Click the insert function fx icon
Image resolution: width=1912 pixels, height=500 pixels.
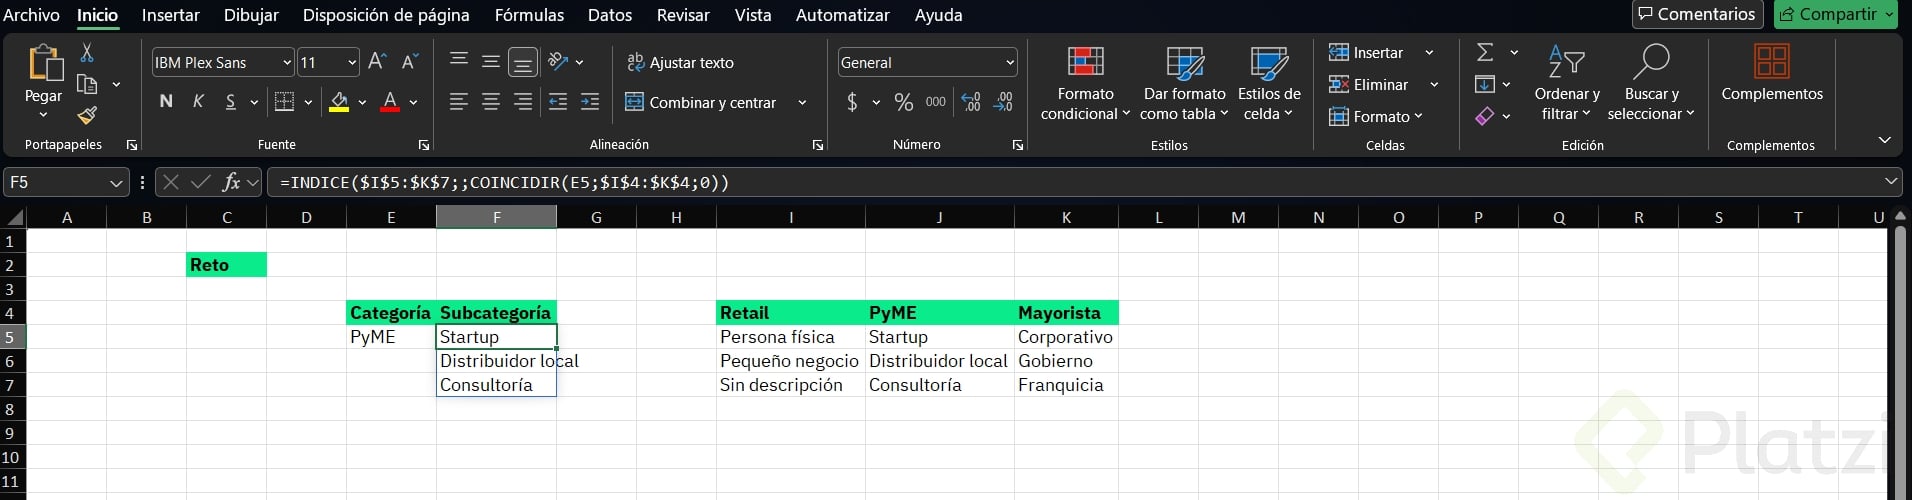(231, 182)
